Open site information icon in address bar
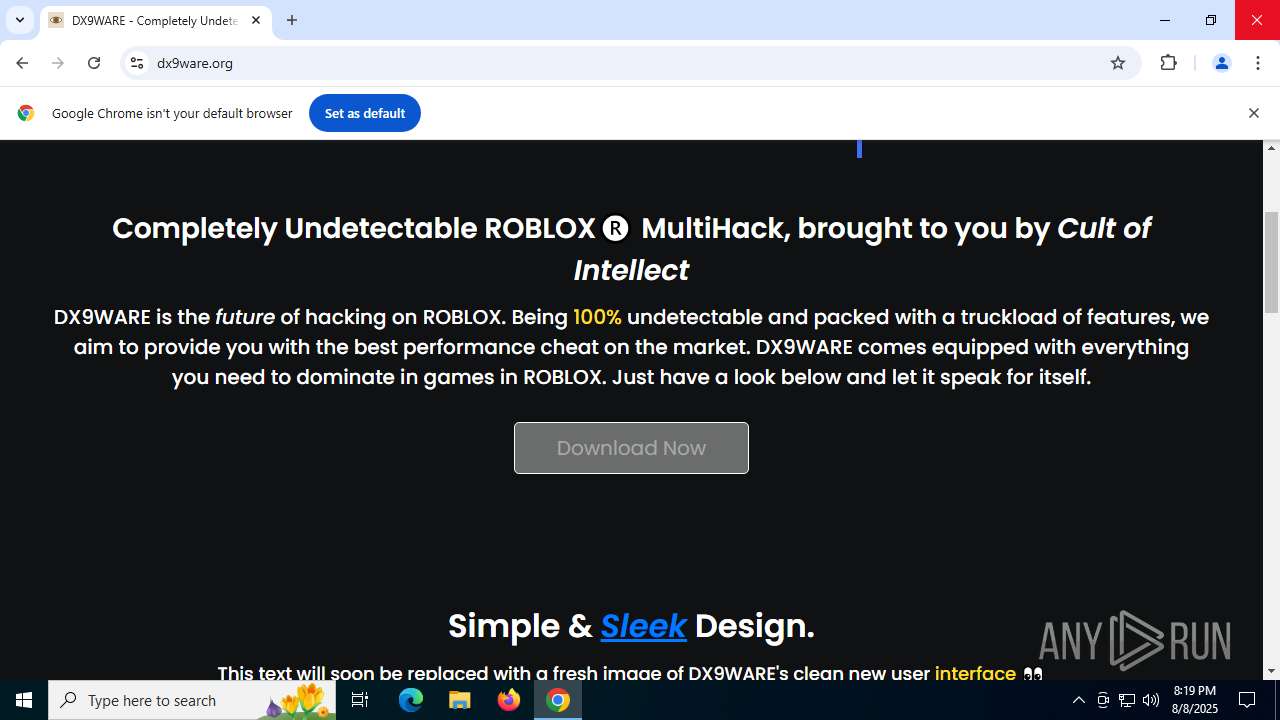 137,63
